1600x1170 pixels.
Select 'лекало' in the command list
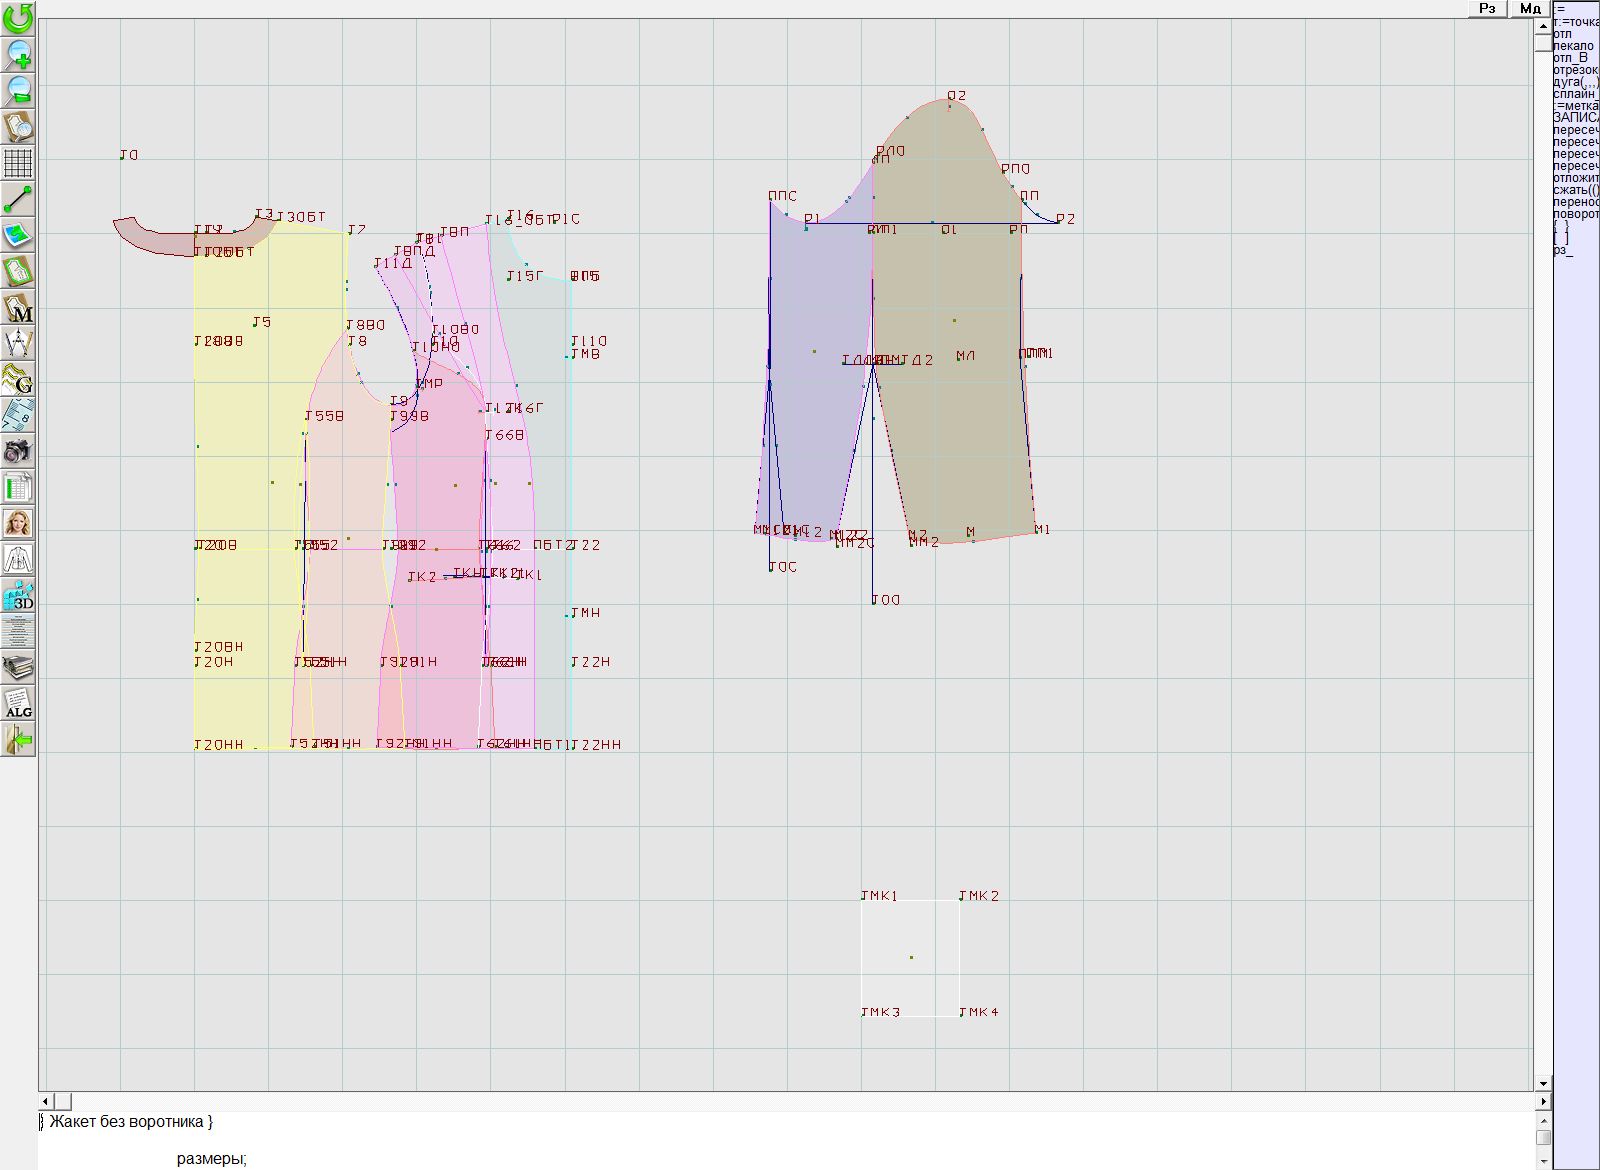(x=1573, y=46)
